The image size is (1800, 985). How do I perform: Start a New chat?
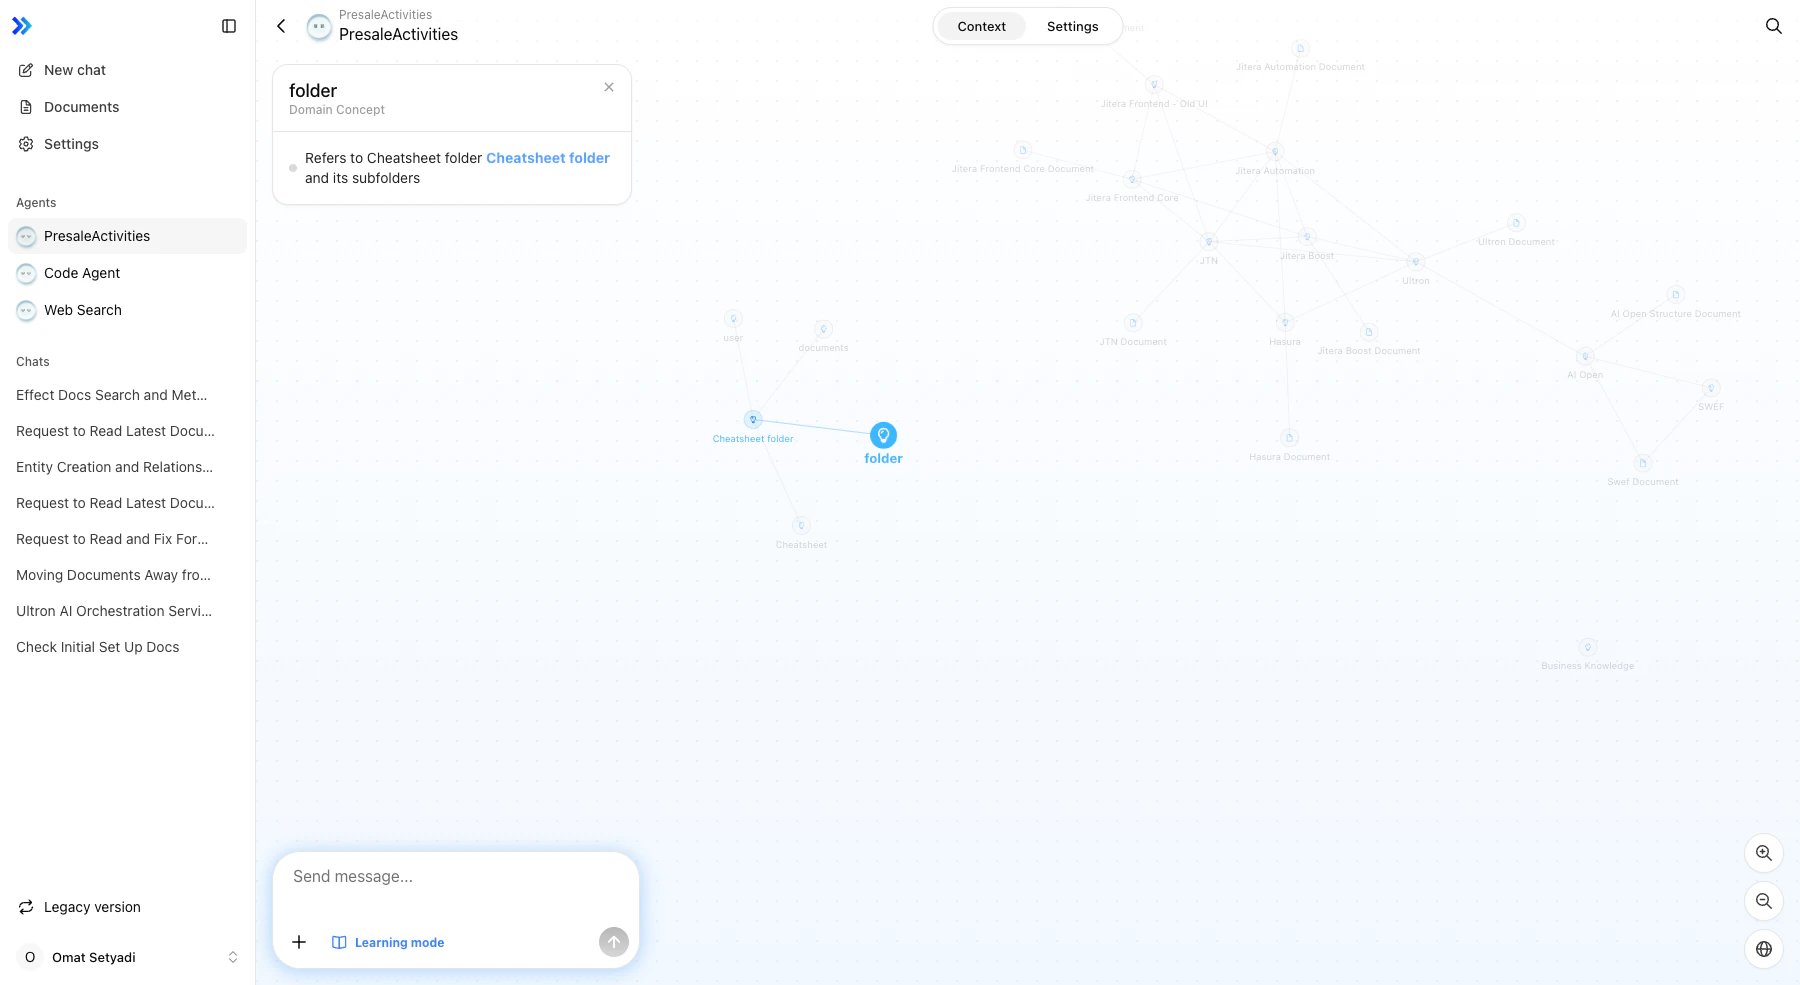[128, 70]
